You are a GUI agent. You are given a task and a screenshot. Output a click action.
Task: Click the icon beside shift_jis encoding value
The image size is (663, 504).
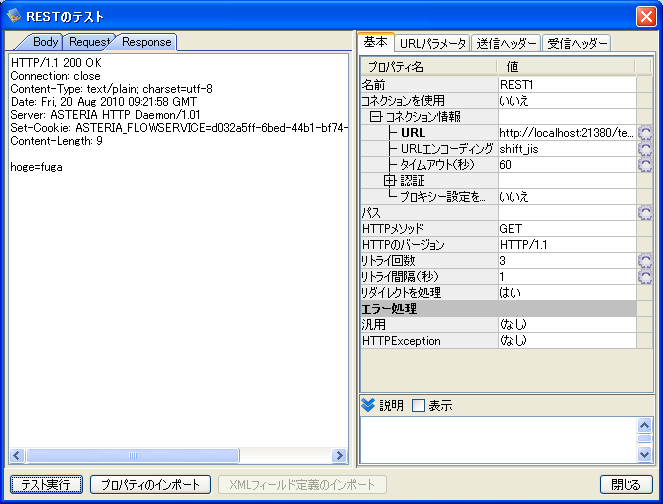click(x=645, y=149)
